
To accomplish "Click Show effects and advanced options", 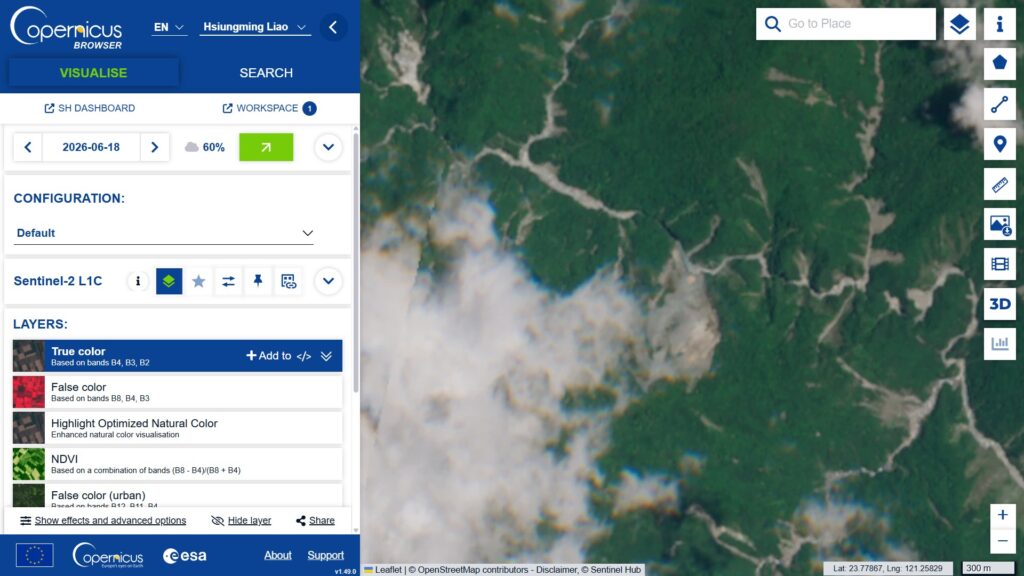I will click(103, 520).
